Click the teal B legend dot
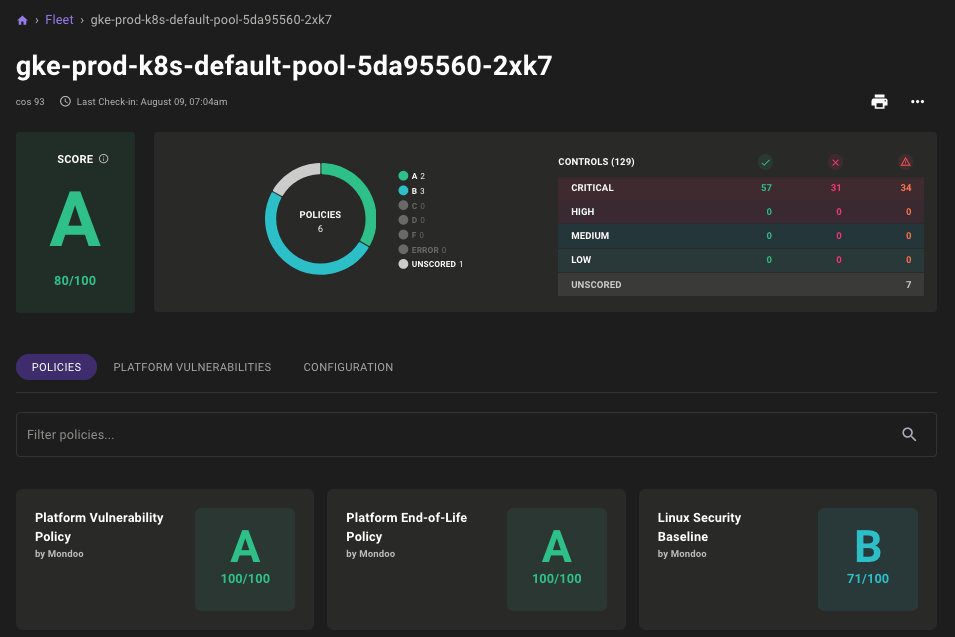This screenshot has height=637, width=955. tap(403, 190)
